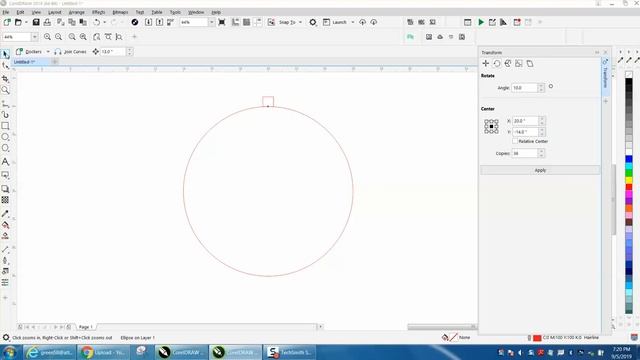Open TechSmith Snagit taskbar item
Screen dimensions: 640x360
tap(290, 352)
